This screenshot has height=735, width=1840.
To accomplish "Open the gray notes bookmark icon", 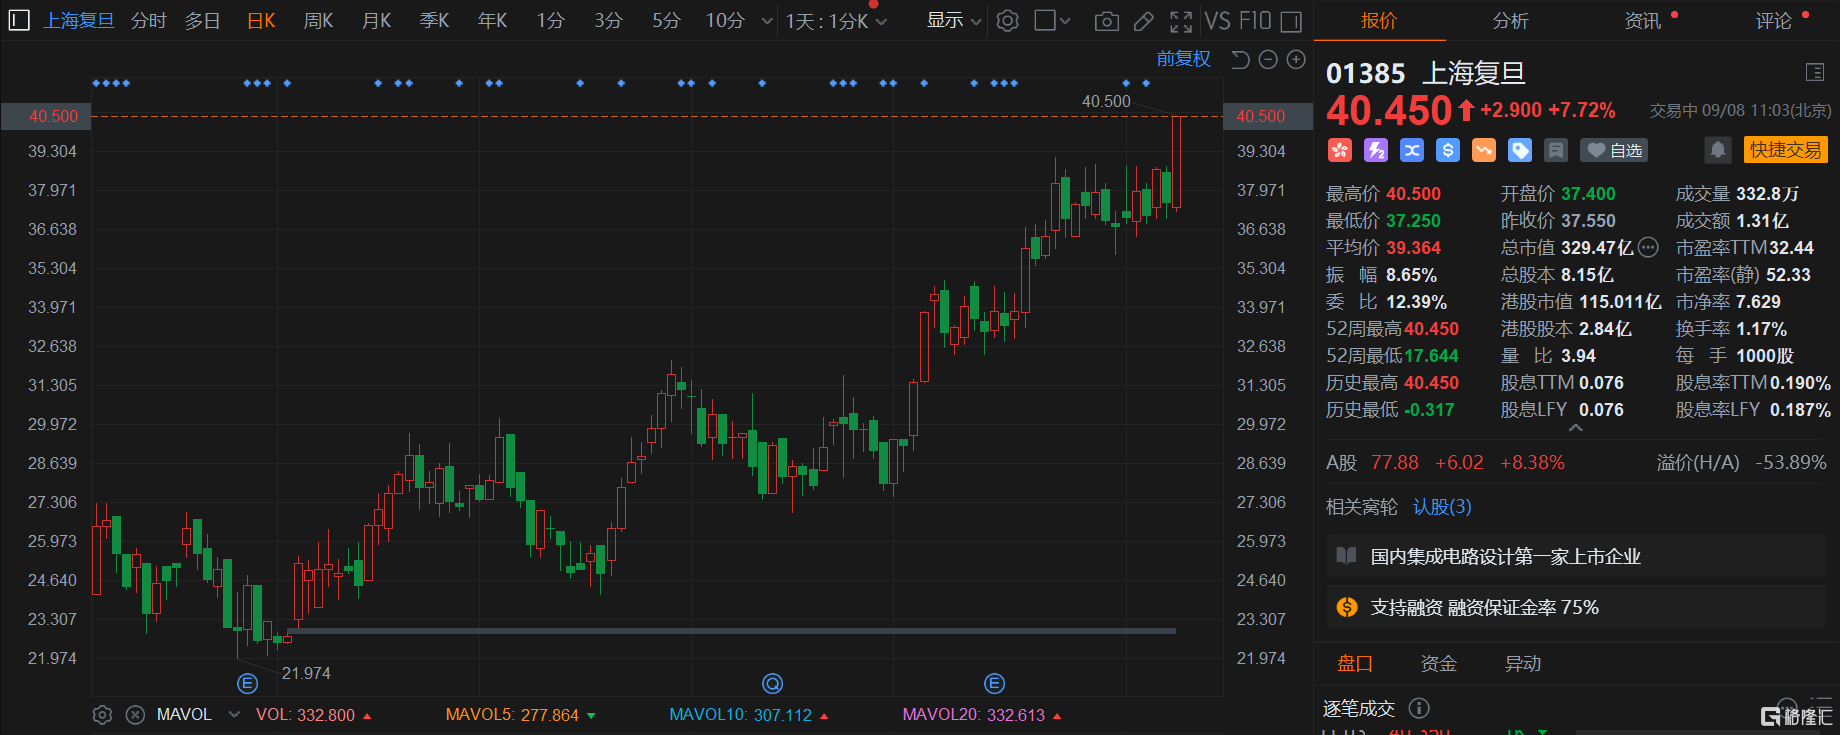I will pos(1556,150).
